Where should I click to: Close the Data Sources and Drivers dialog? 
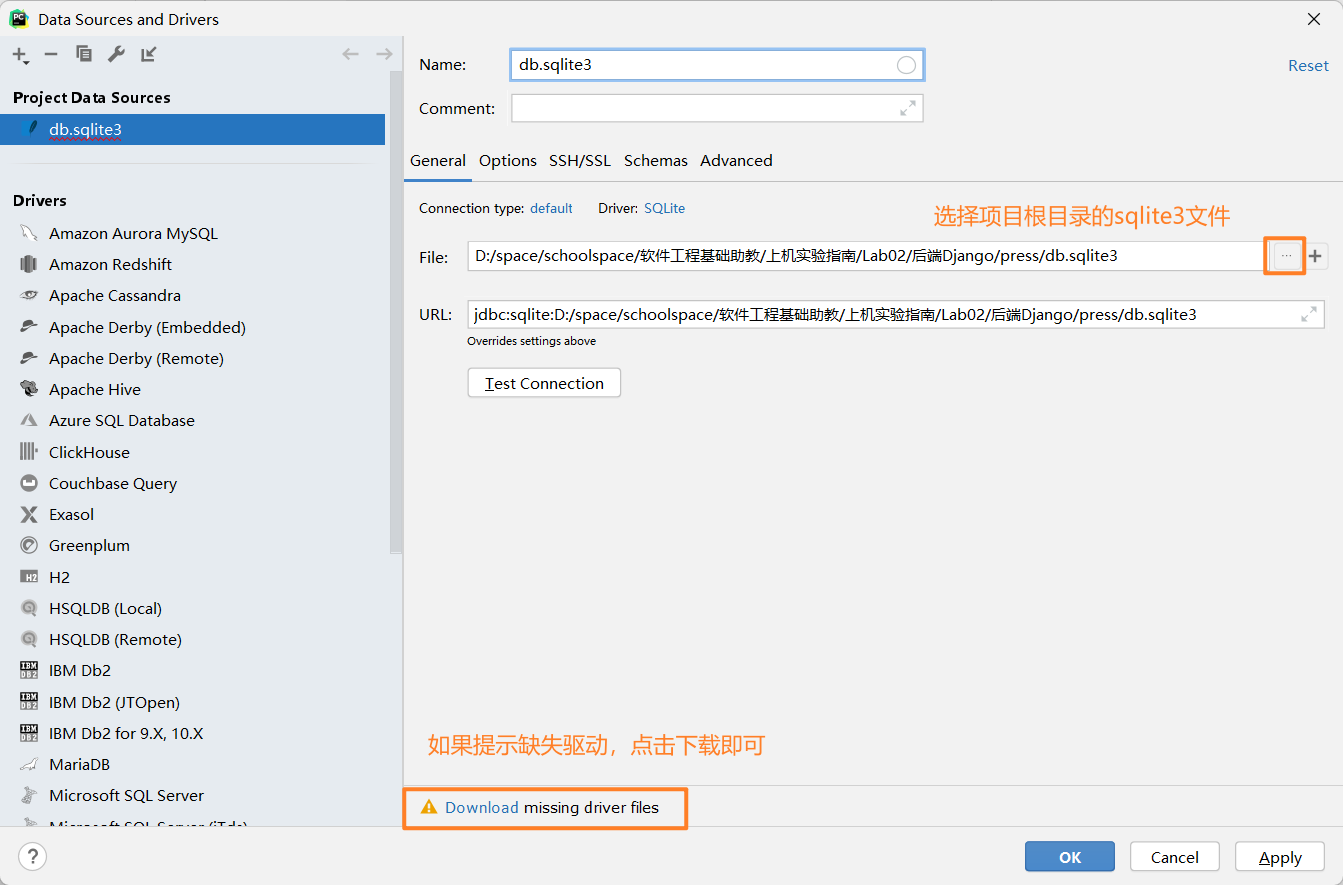coord(1313,19)
